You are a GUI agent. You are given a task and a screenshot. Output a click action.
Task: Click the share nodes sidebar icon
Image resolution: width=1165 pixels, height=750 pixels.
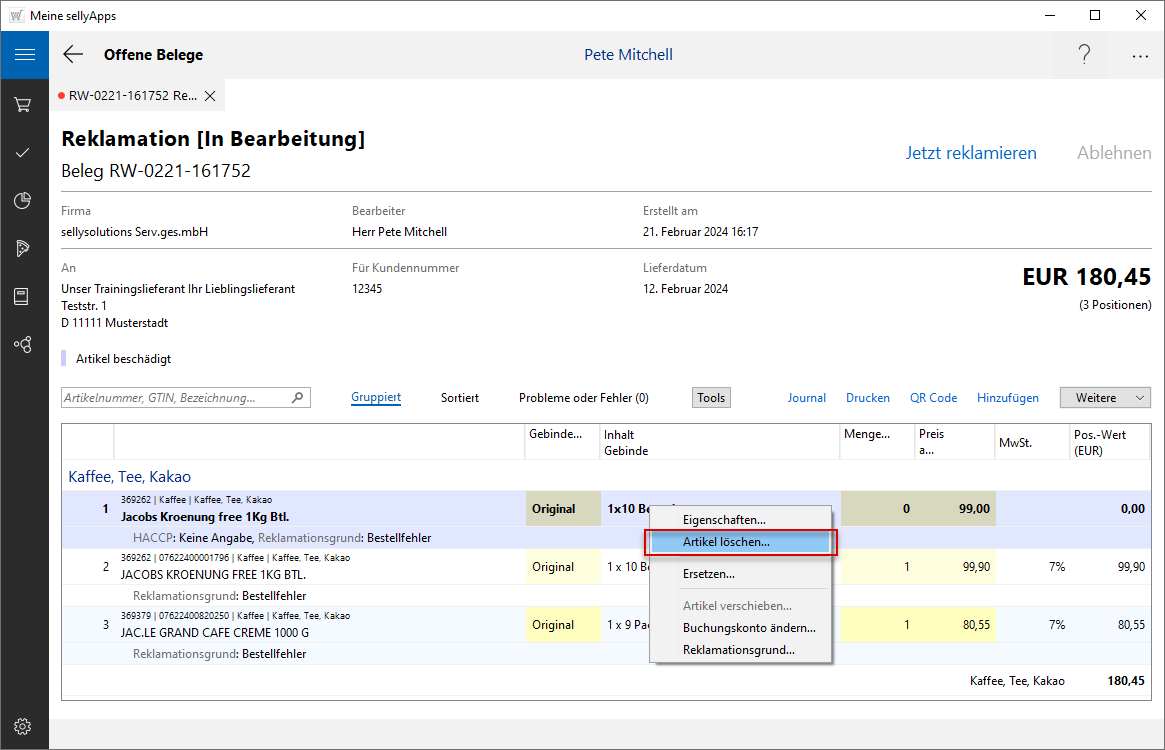coord(23,344)
